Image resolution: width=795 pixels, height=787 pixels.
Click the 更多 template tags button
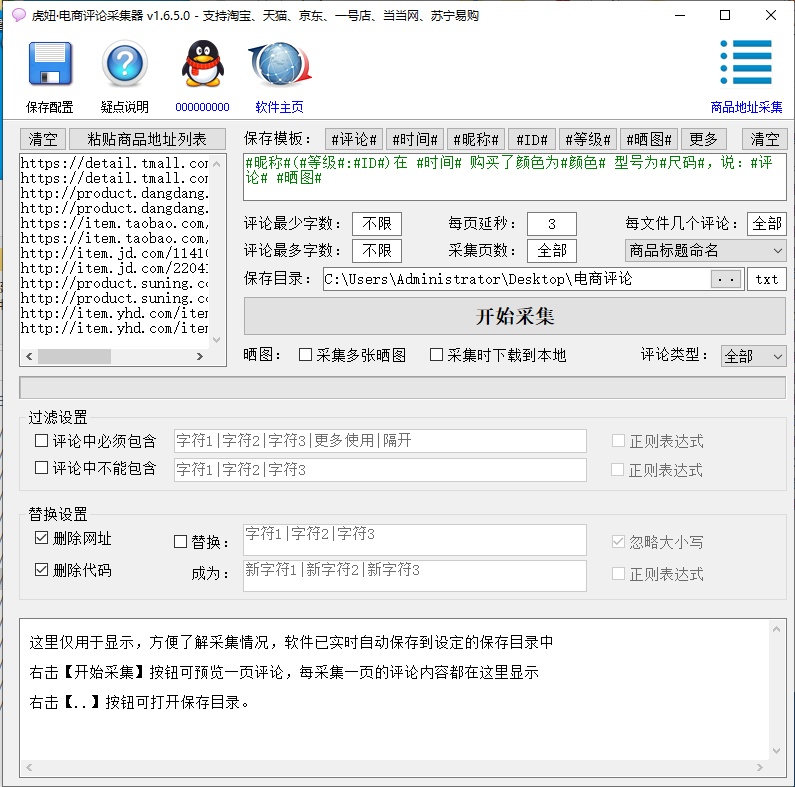704,139
